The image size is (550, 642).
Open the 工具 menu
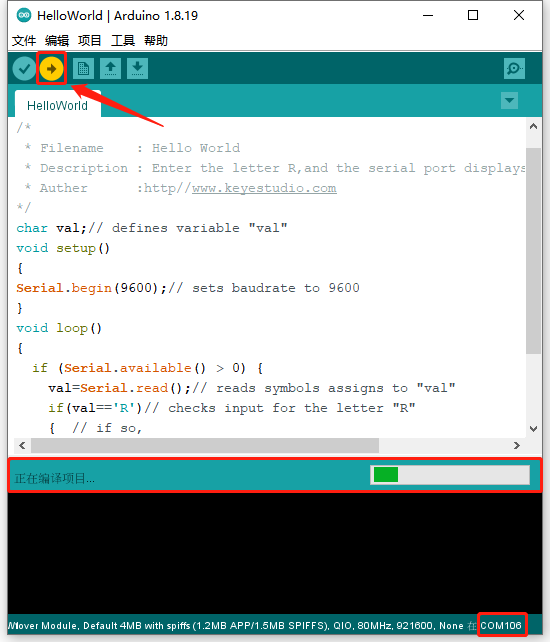[x=123, y=41]
